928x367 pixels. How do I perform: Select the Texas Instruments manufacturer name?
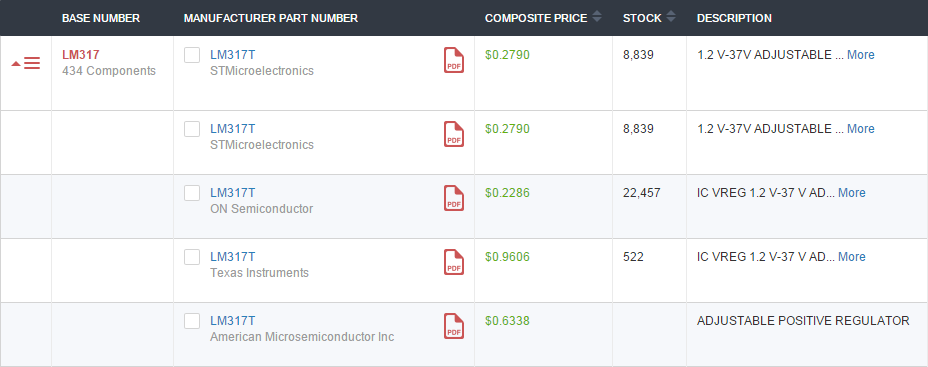(259, 273)
